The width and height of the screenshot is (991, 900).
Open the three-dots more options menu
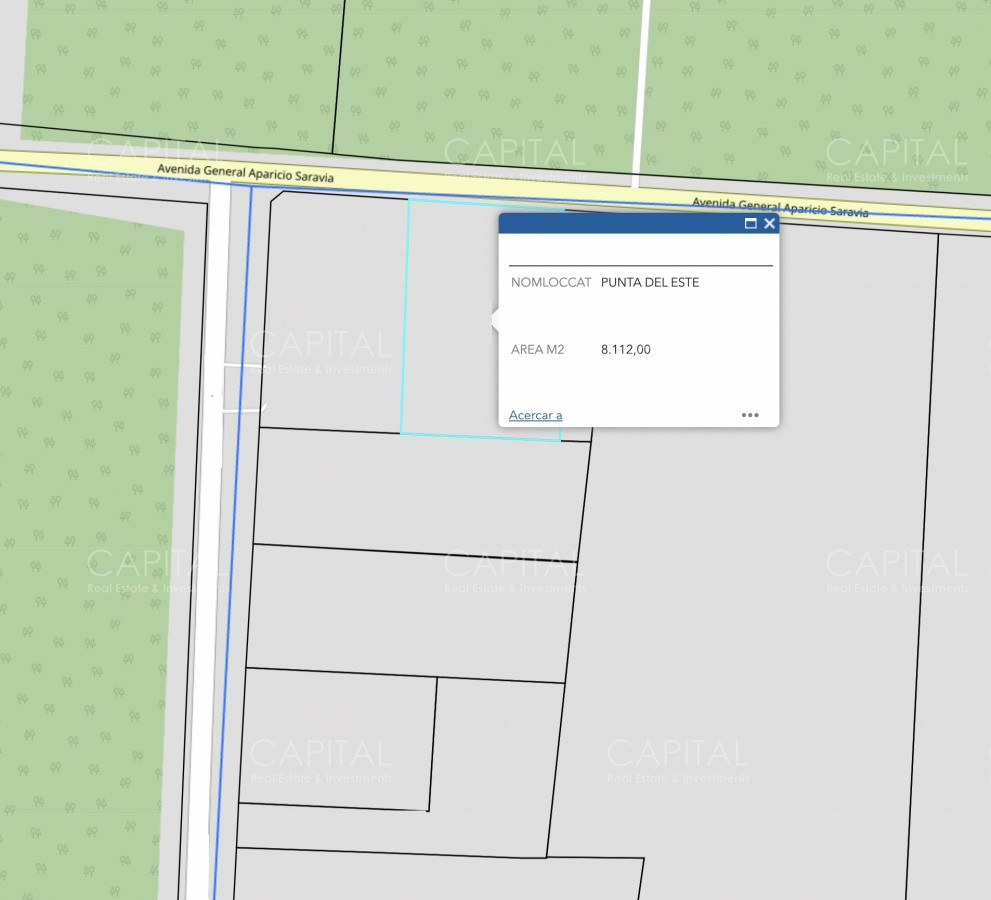pos(750,415)
